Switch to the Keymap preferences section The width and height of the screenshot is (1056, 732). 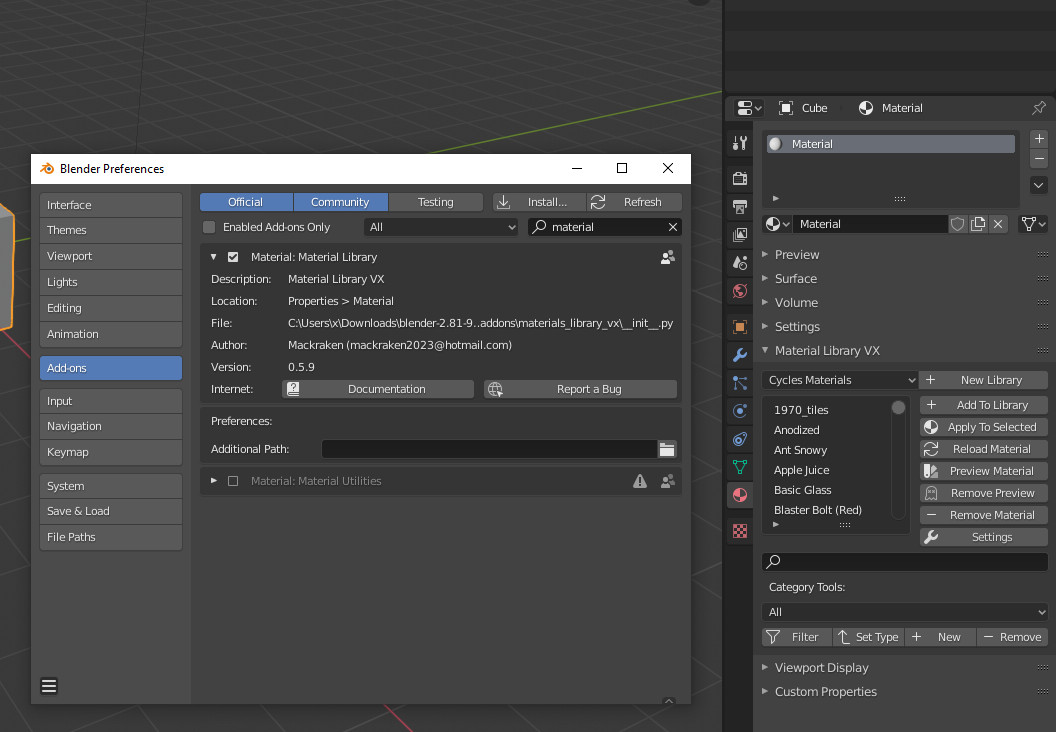click(x=110, y=452)
